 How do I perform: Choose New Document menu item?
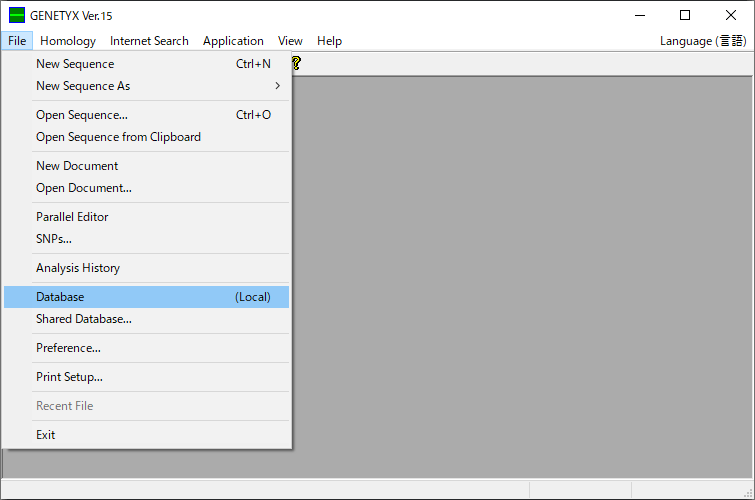[x=146, y=166]
